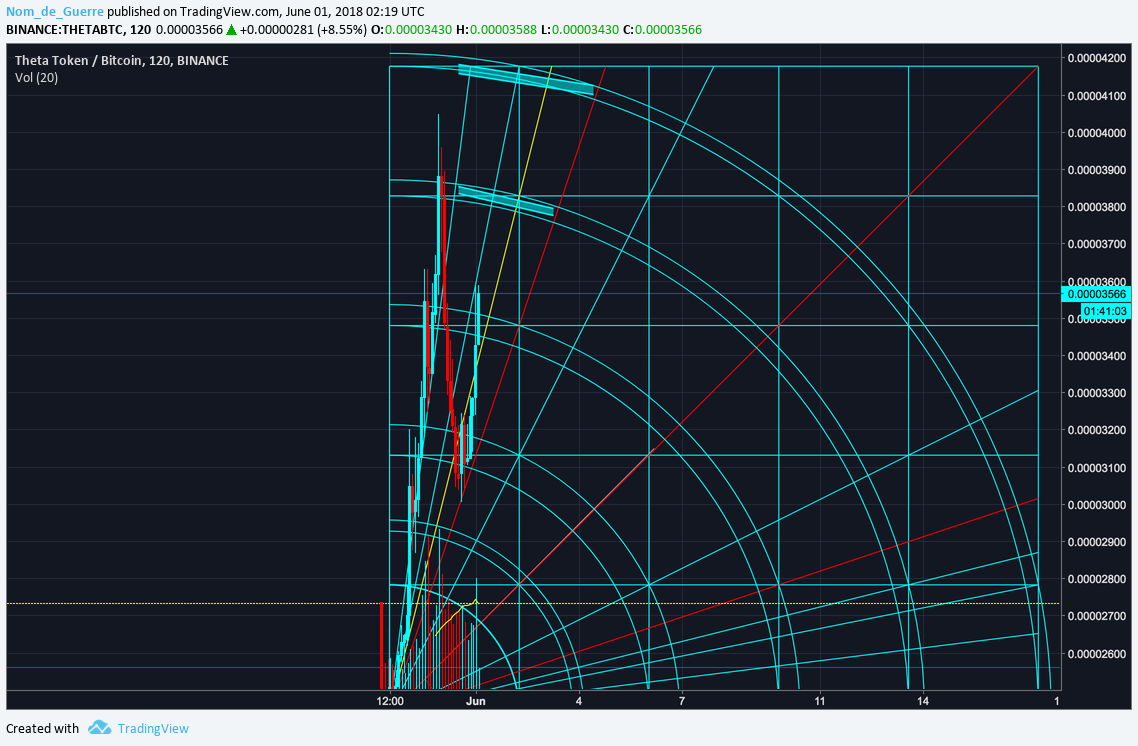Click the 0.00004000 price axis label

1097,133
